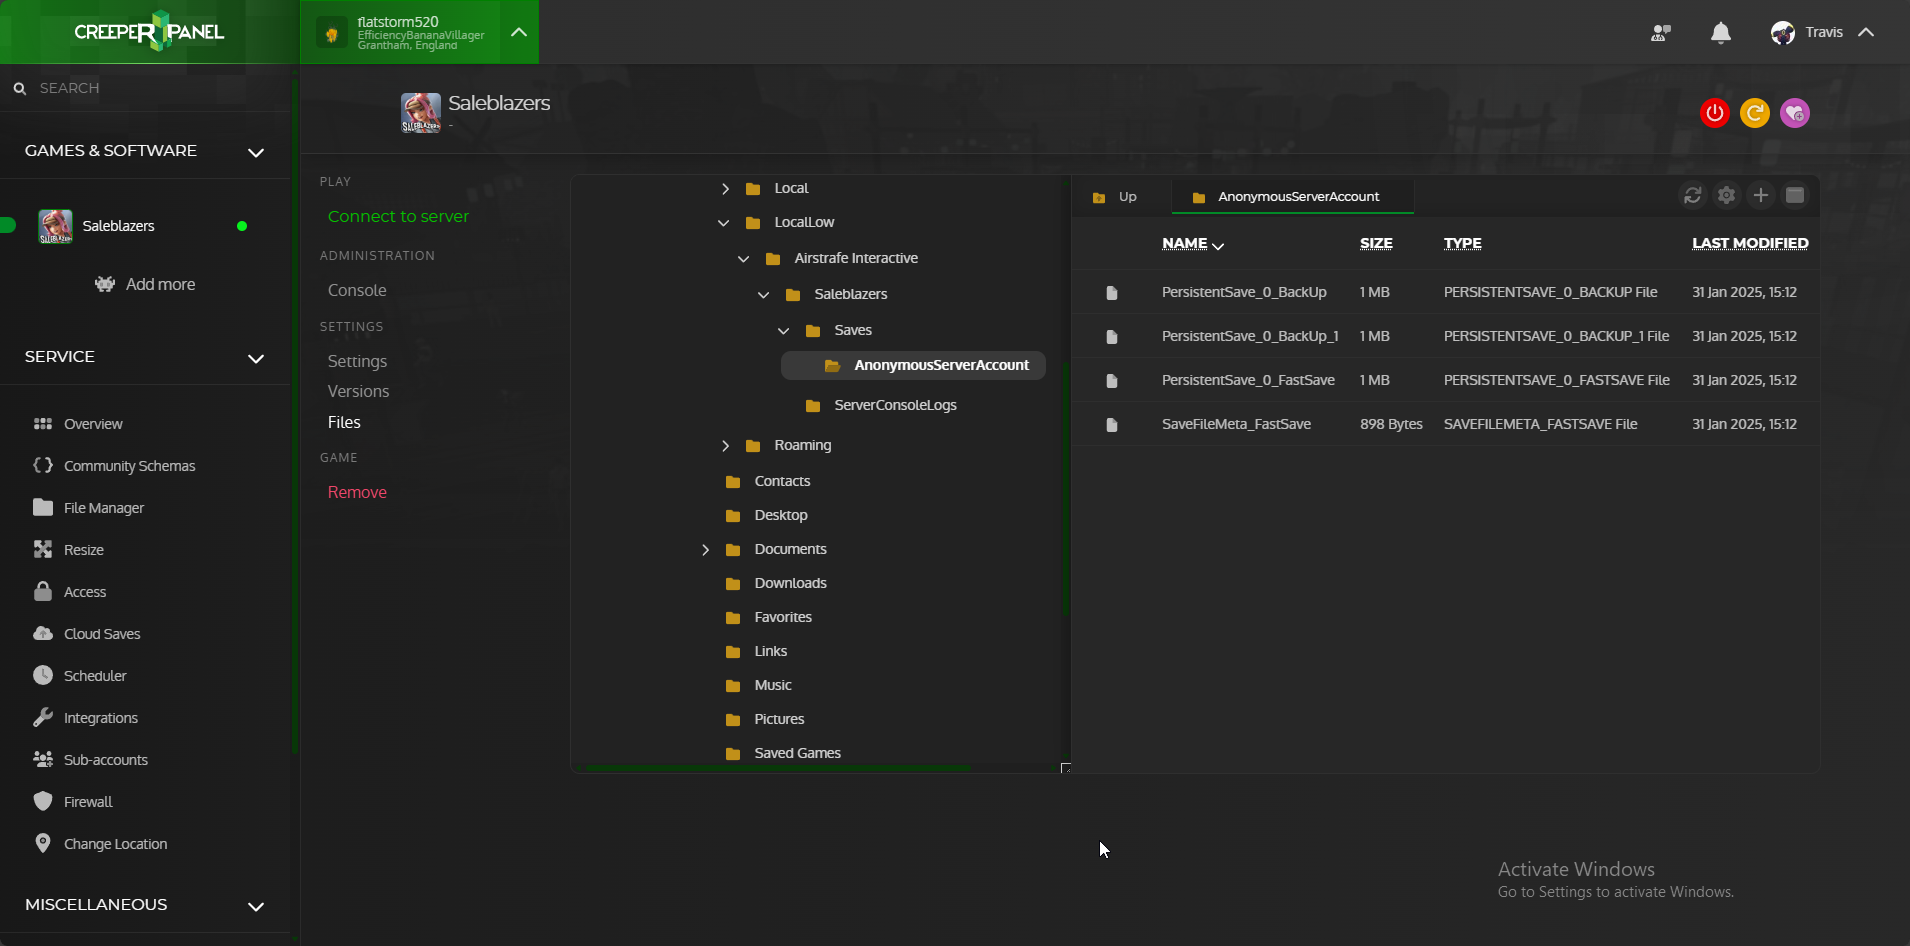Expand the Local folder in tree
1910x946 pixels.
point(725,188)
